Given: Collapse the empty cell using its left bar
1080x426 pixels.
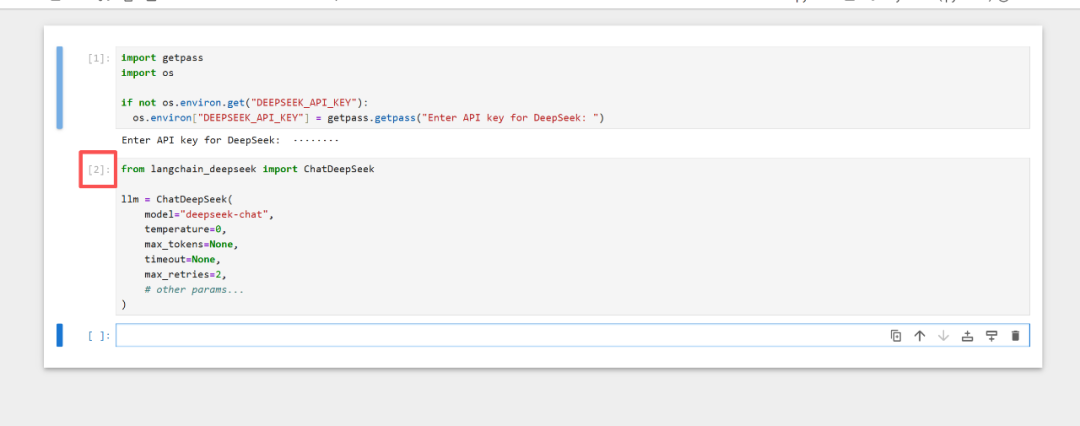Looking at the screenshot, I should pyautogui.click(x=59, y=336).
